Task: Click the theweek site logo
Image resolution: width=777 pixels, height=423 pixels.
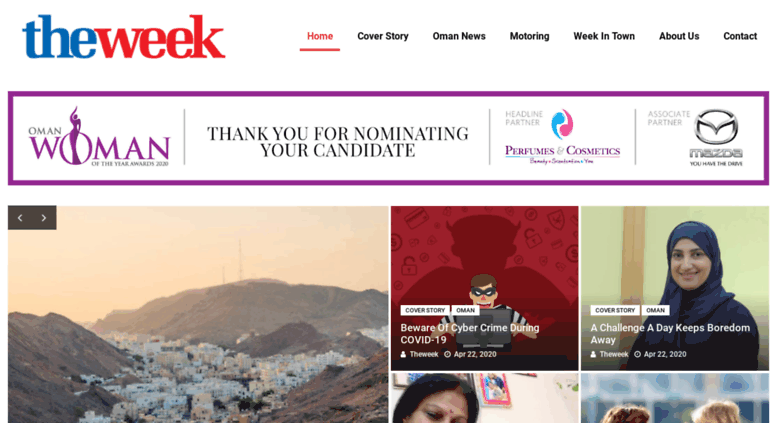Action: [124, 37]
